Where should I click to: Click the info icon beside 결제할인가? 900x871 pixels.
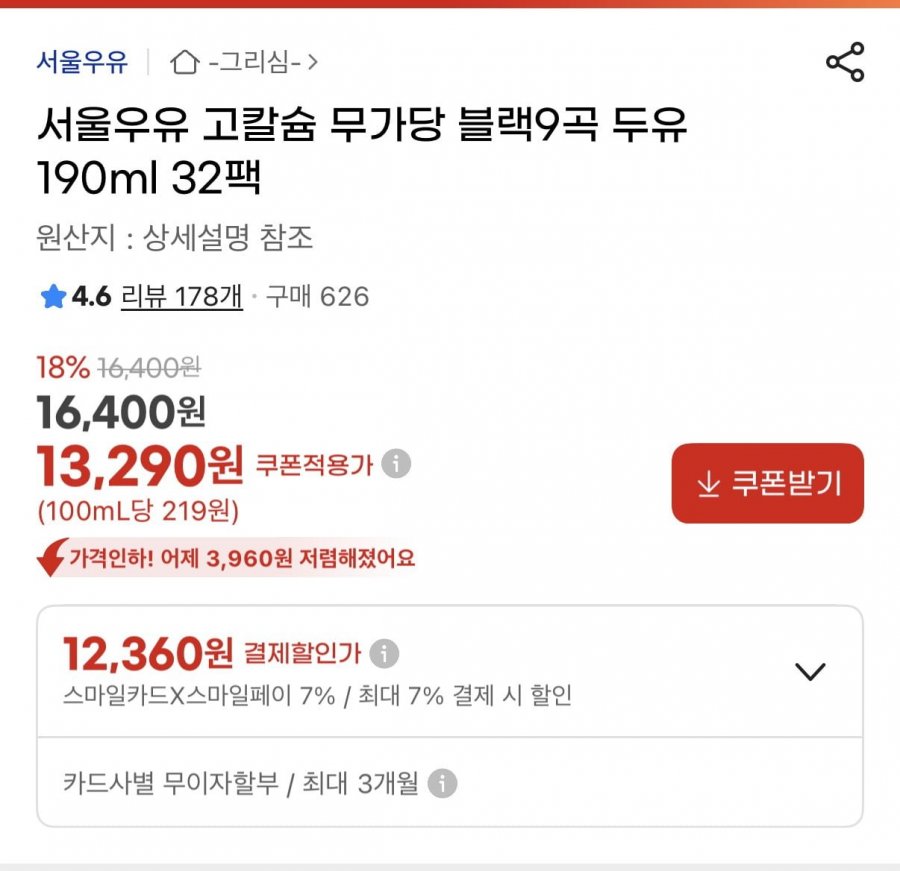384,654
